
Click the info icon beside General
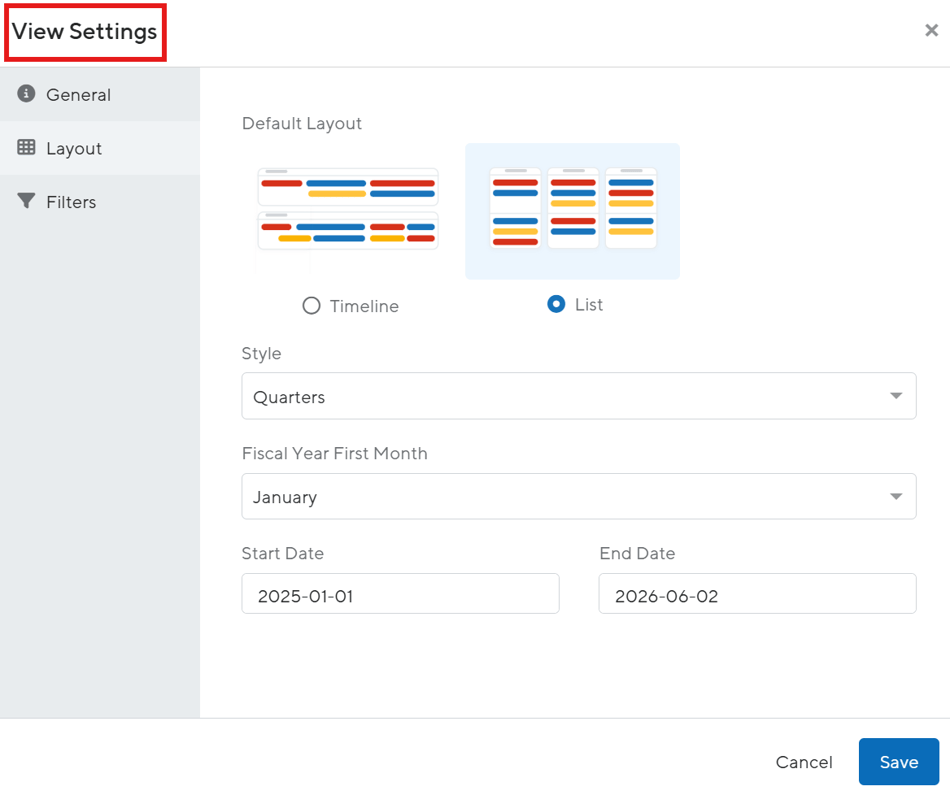tap(27, 94)
